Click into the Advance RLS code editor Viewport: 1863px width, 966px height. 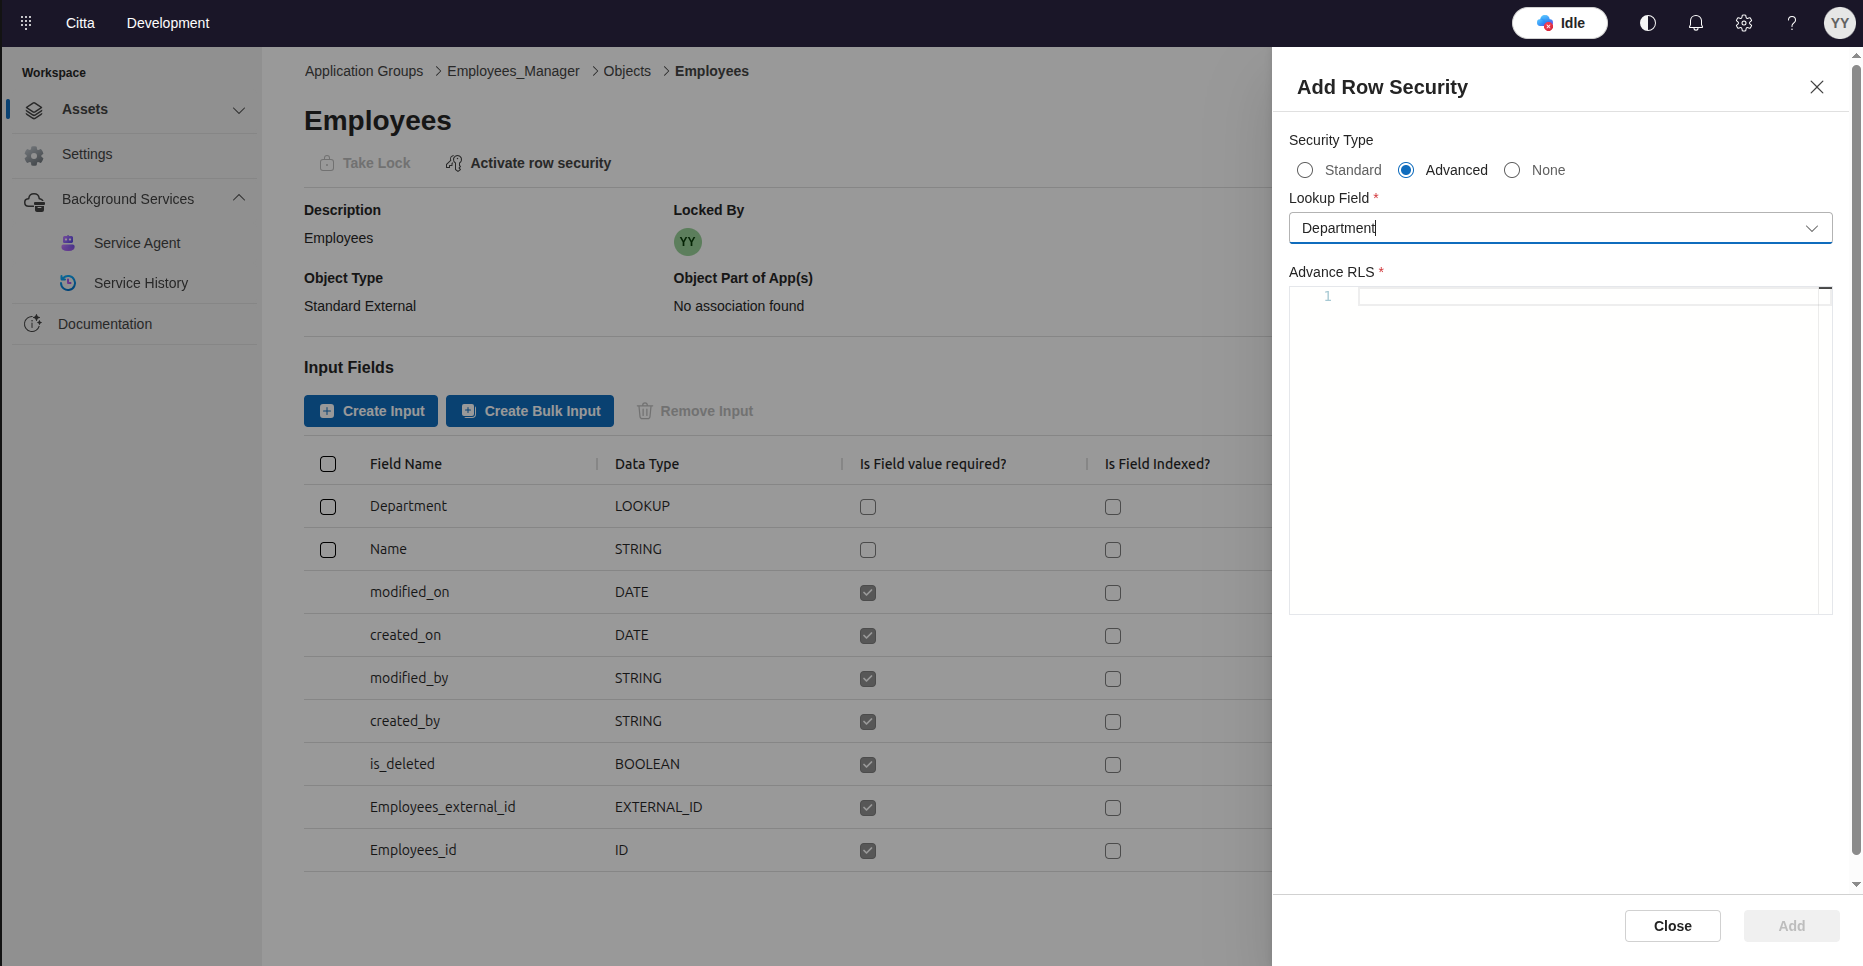click(x=1585, y=450)
